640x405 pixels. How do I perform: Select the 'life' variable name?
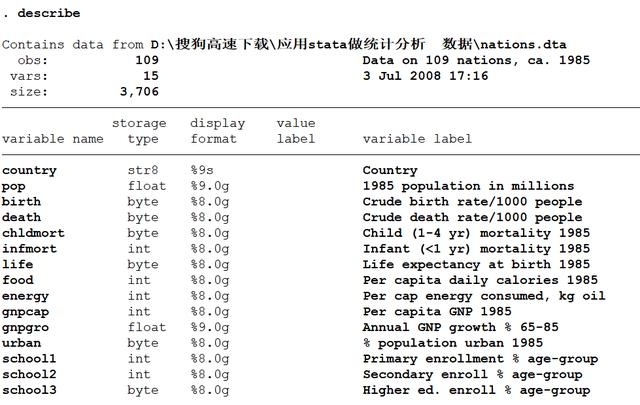pos(18,264)
